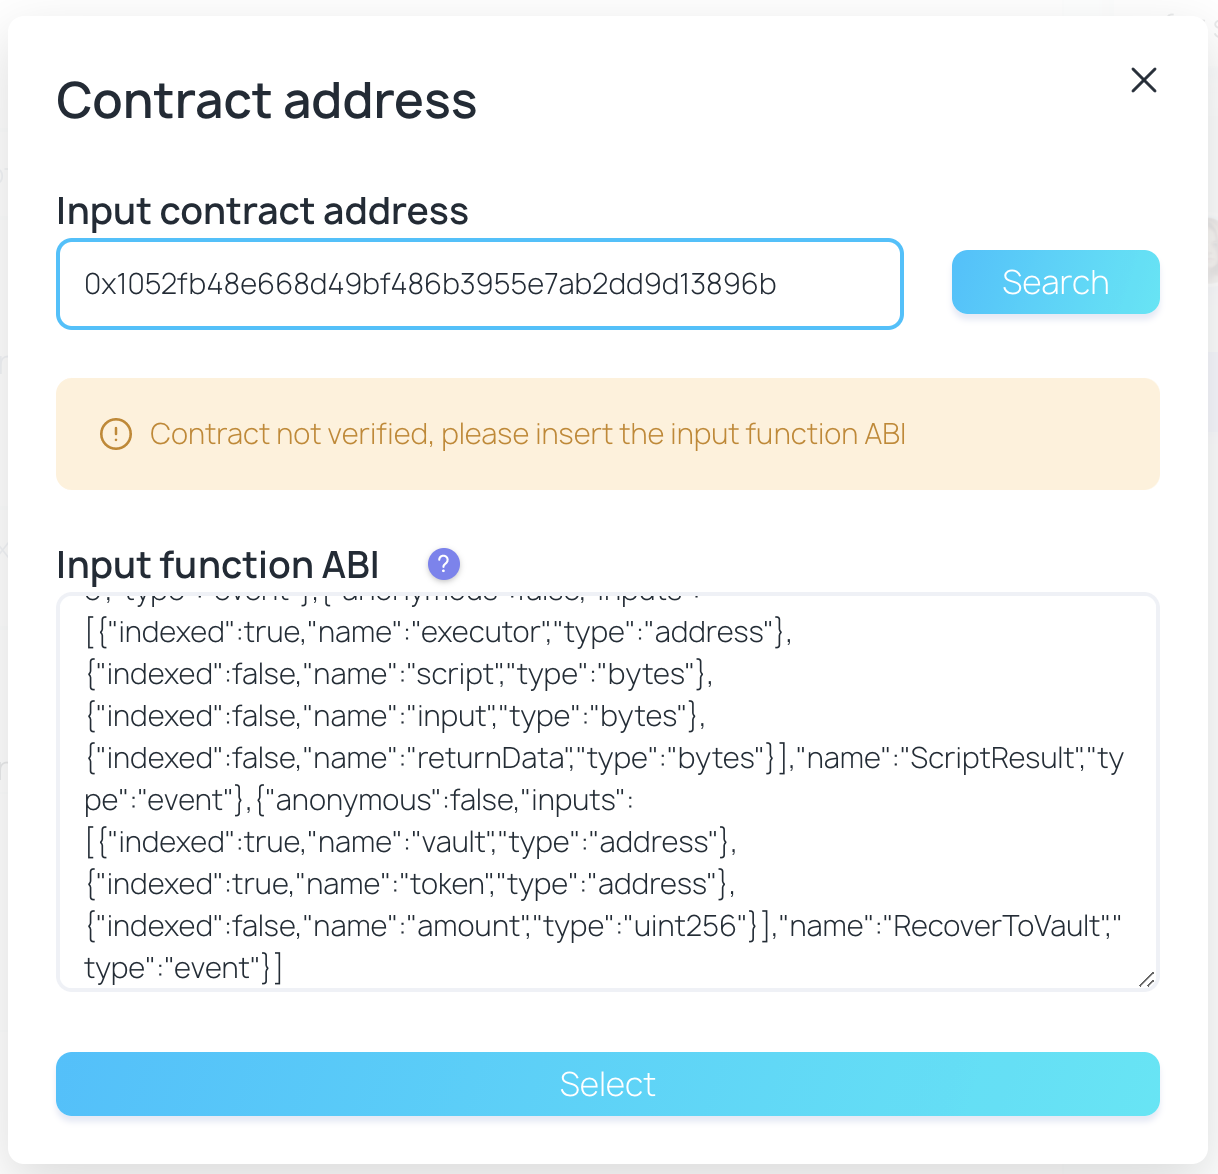Close the Contract address dialog
This screenshot has height=1174, width=1218.
click(x=1143, y=80)
